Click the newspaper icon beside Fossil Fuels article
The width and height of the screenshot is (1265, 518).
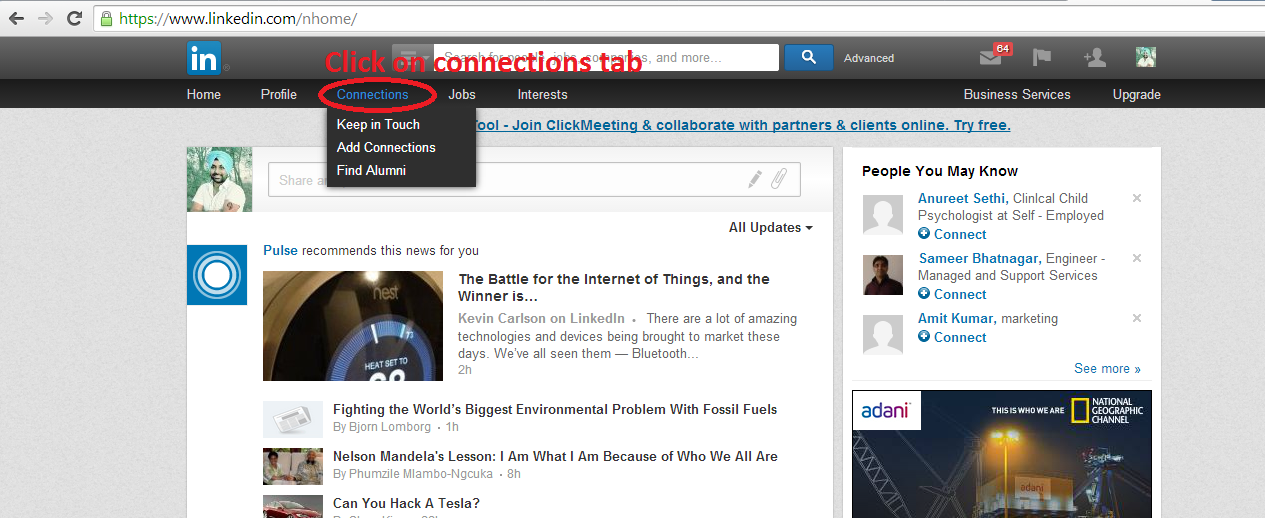[293, 419]
